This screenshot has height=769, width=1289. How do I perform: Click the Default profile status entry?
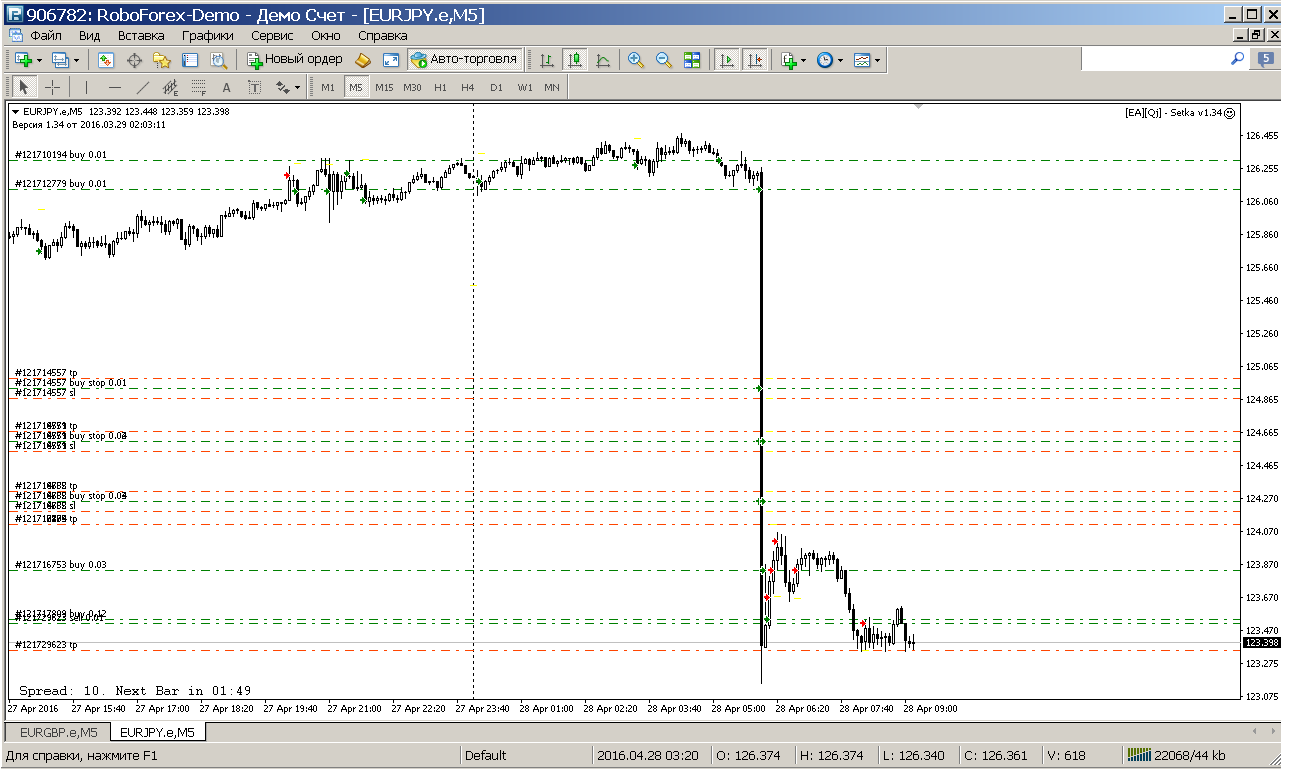[486, 756]
